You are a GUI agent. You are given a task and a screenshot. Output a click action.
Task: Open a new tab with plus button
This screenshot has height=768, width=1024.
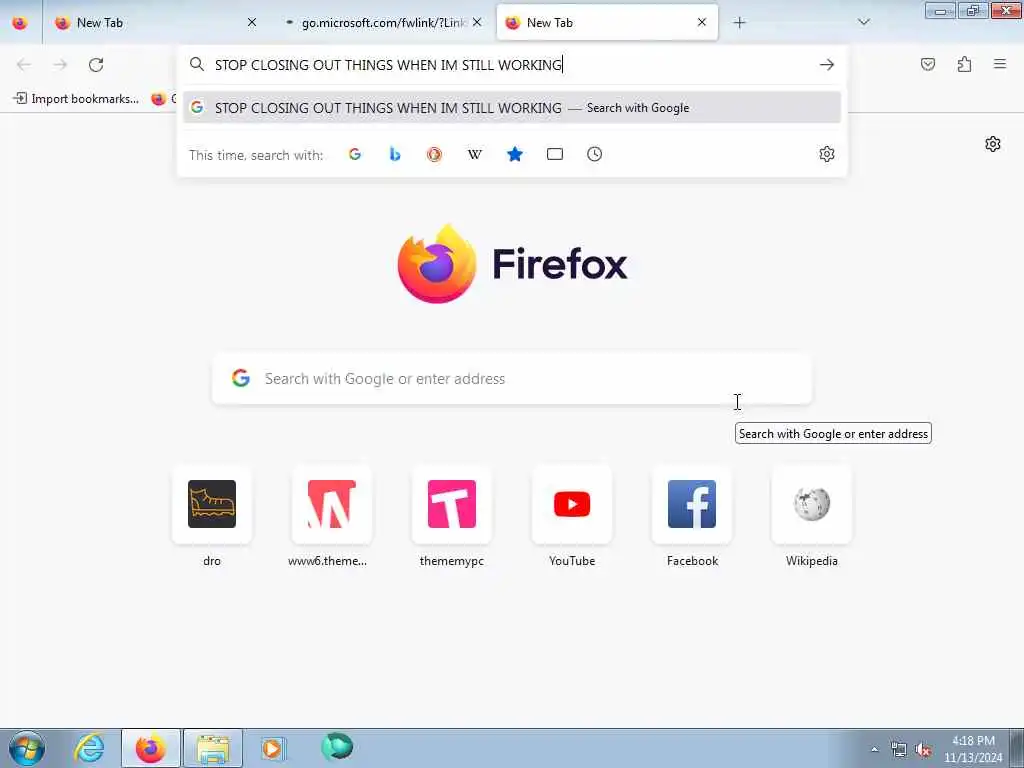(x=739, y=23)
